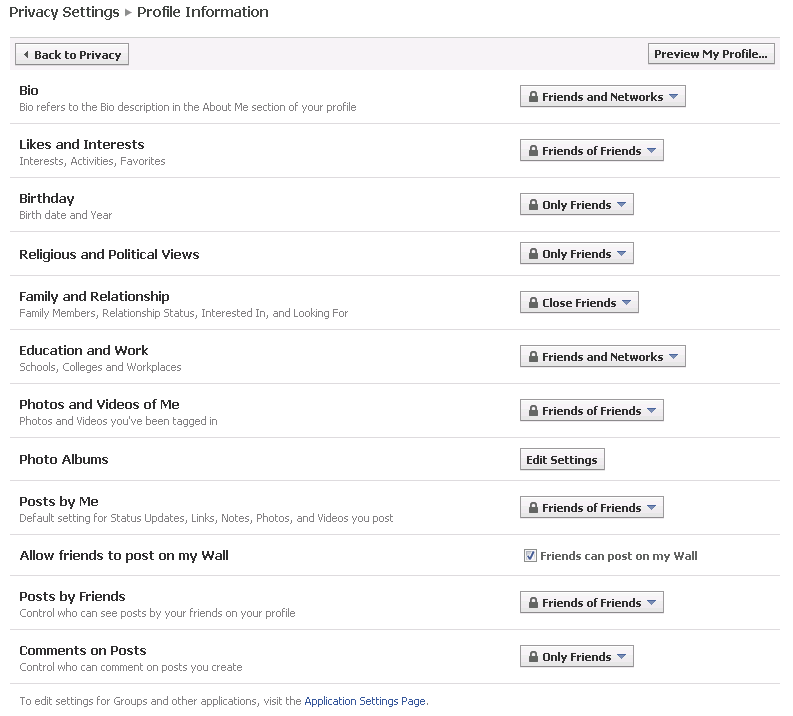The width and height of the screenshot is (793, 716).
Task: Open Posts by Me privacy dropdown
Action: [x=592, y=508]
